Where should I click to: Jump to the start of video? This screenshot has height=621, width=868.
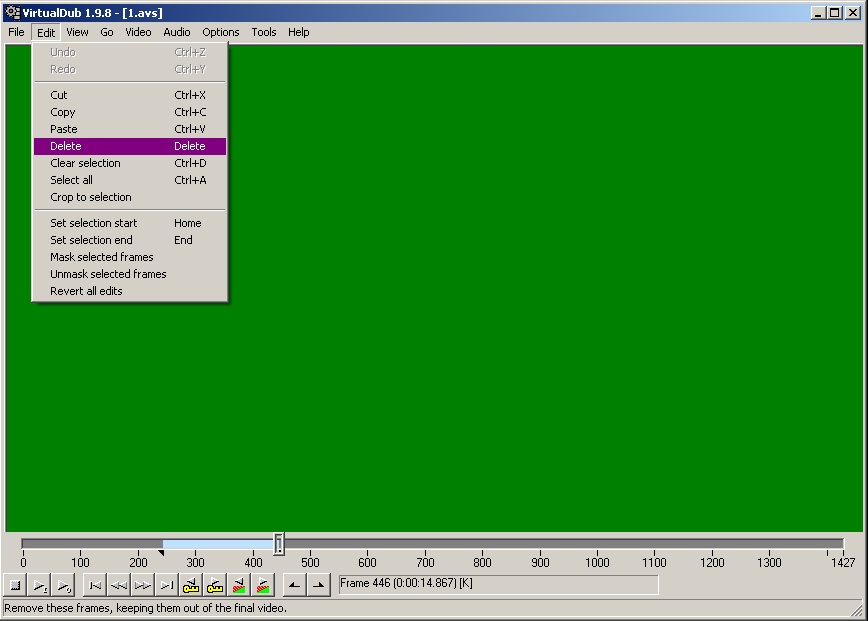(95, 585)
